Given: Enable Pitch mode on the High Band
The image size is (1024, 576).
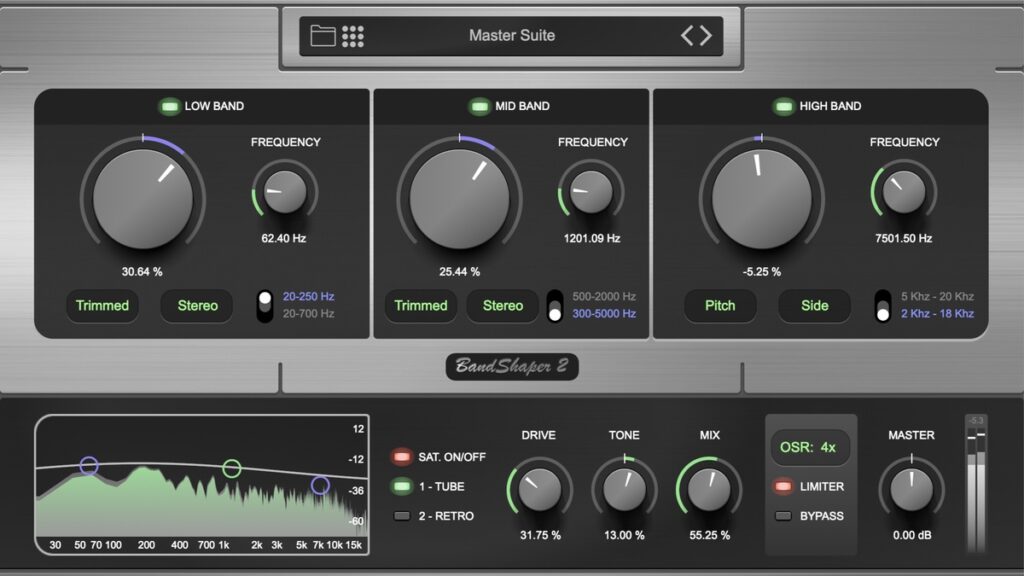Looking at the screenshot, I should point(719,306).
